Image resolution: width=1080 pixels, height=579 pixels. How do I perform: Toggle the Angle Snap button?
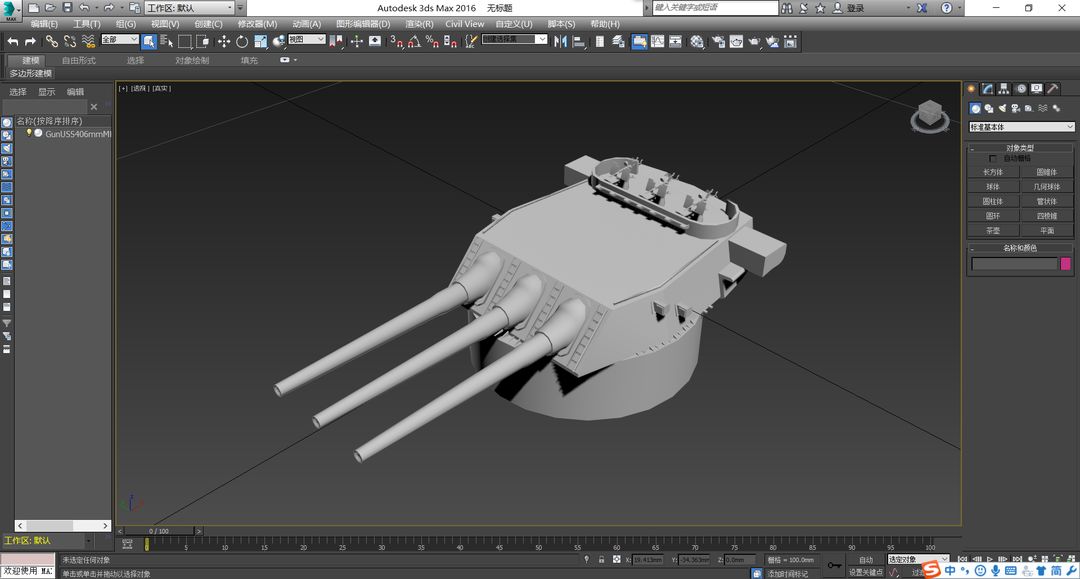click(x=414, y=41)
